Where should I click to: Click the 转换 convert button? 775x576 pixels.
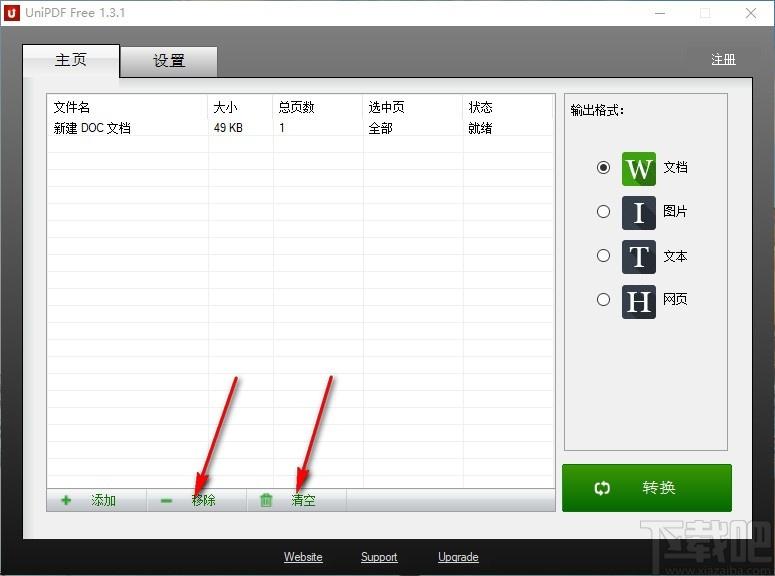(x=646, y=488)
